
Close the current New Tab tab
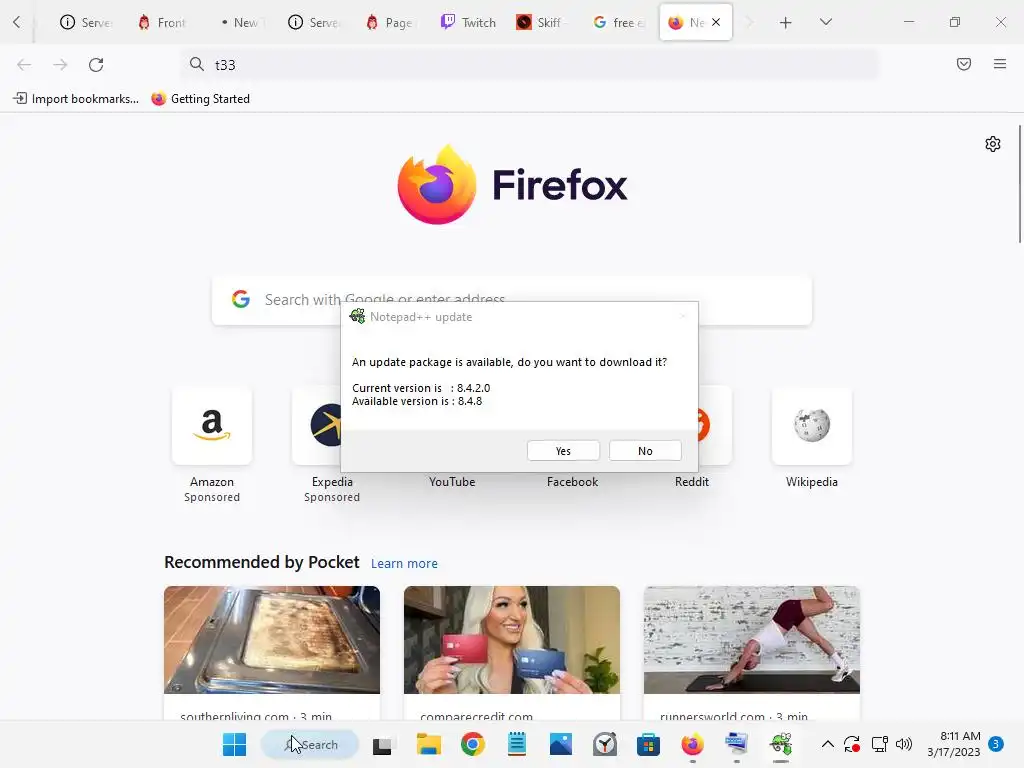[716, 22]
